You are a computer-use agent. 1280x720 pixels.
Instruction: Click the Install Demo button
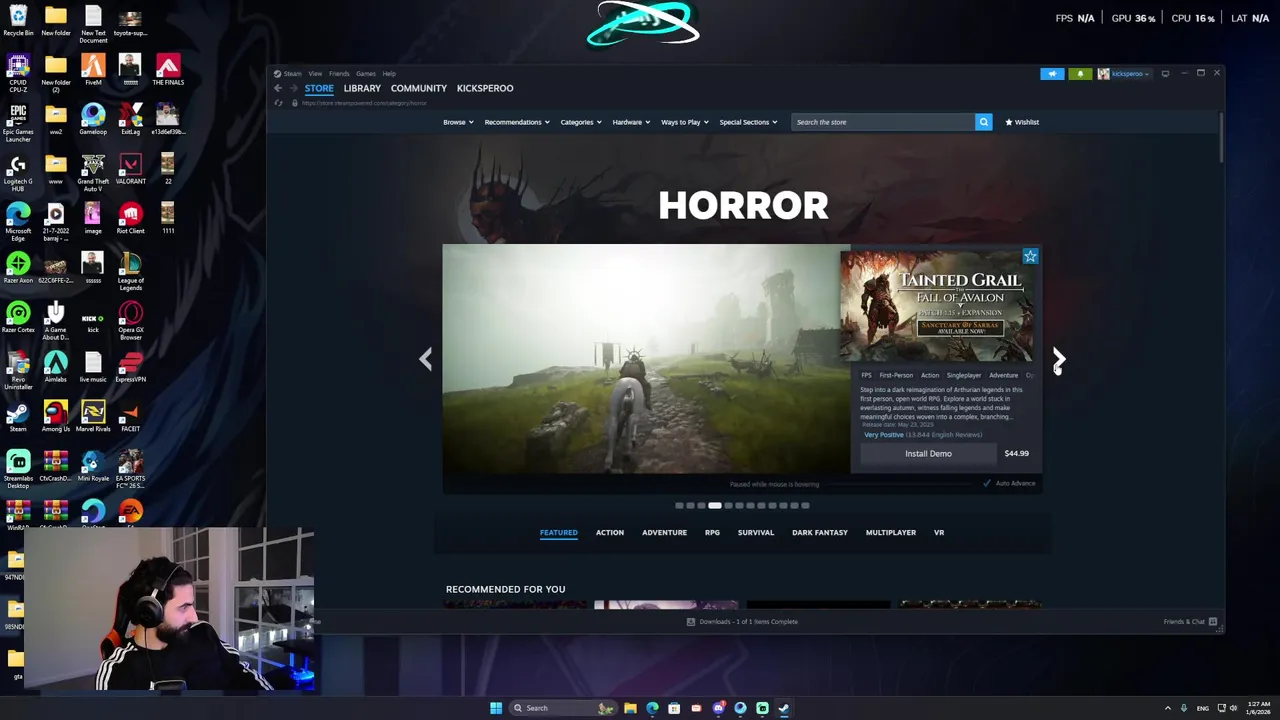click(928, 454)
